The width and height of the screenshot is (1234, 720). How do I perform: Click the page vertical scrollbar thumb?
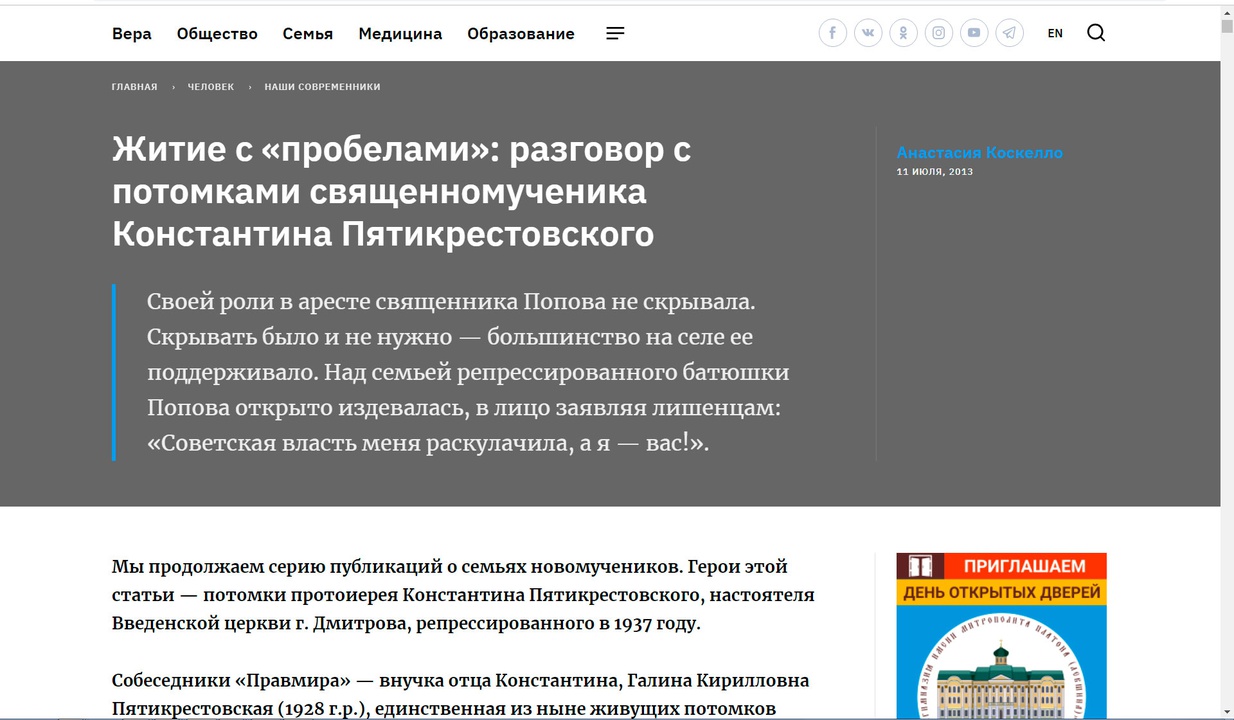pyautogui.click(x=1227, y=27)
